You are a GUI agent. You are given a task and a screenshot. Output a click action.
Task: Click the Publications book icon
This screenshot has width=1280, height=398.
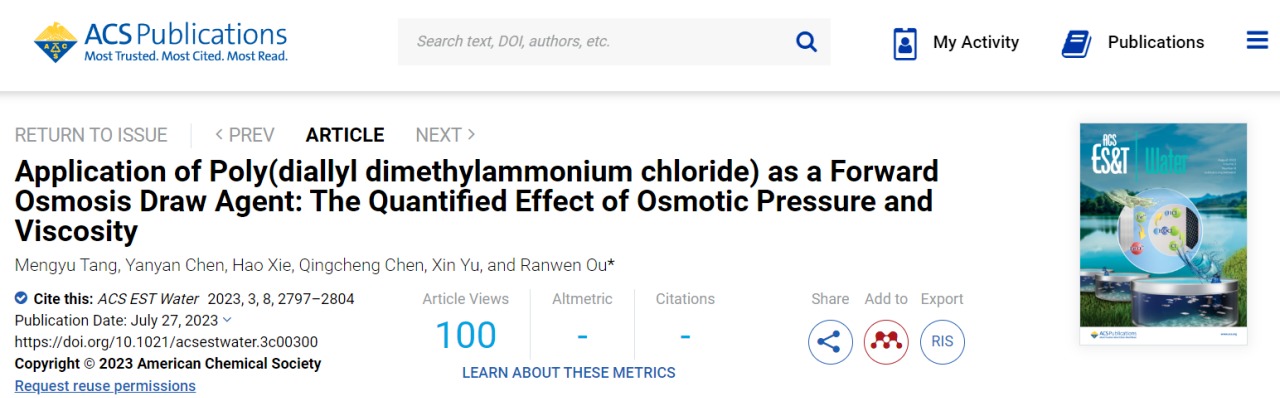pos(1076,43)
